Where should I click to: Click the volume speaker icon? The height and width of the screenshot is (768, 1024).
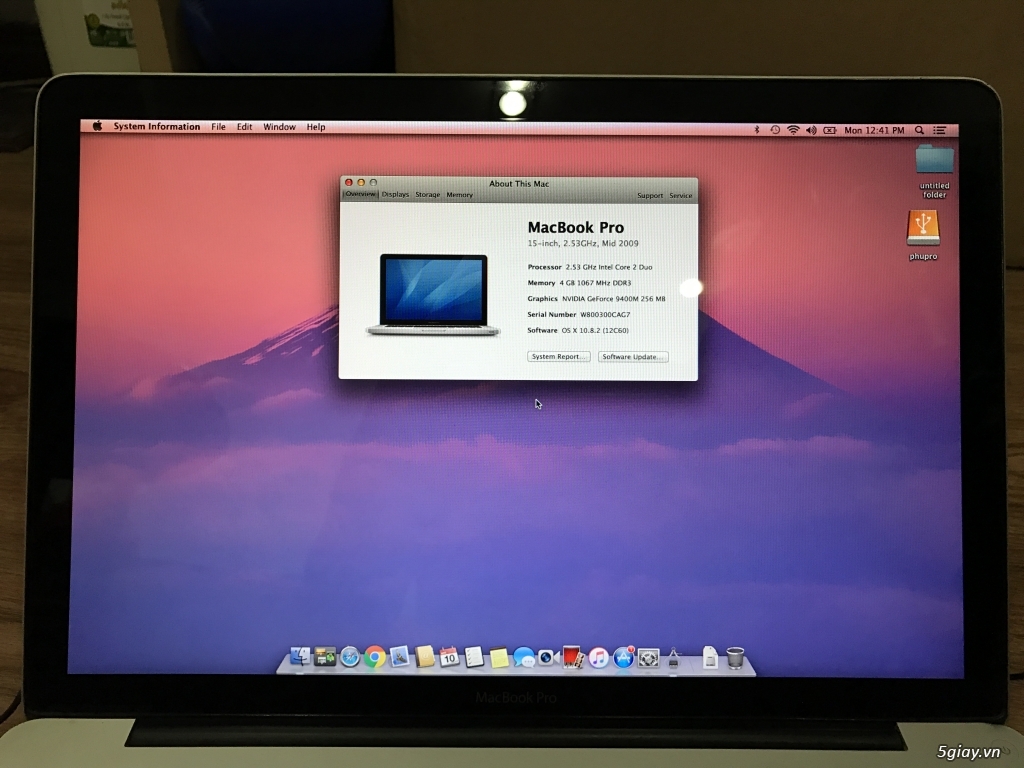(x=811, y=130)
